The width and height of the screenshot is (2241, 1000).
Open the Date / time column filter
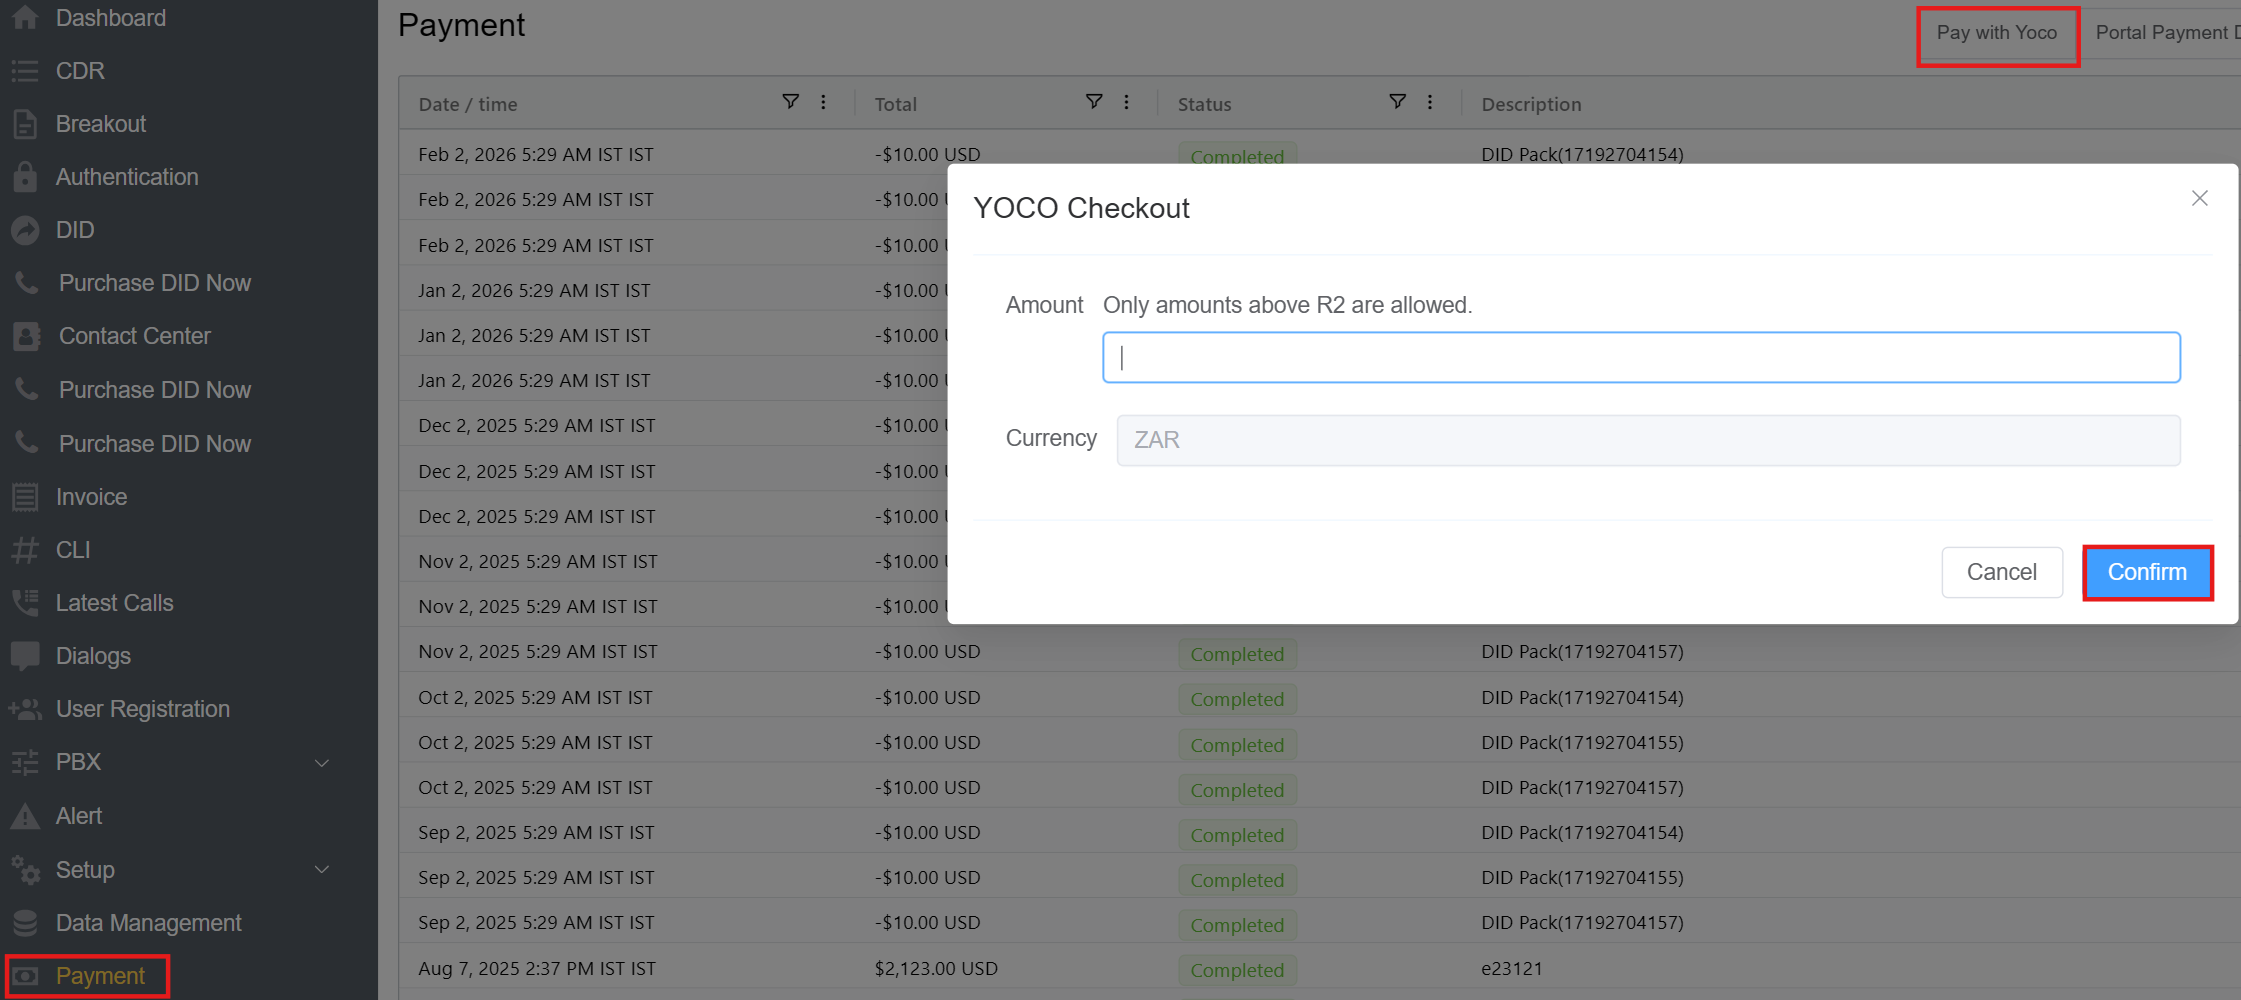(790, 102)
